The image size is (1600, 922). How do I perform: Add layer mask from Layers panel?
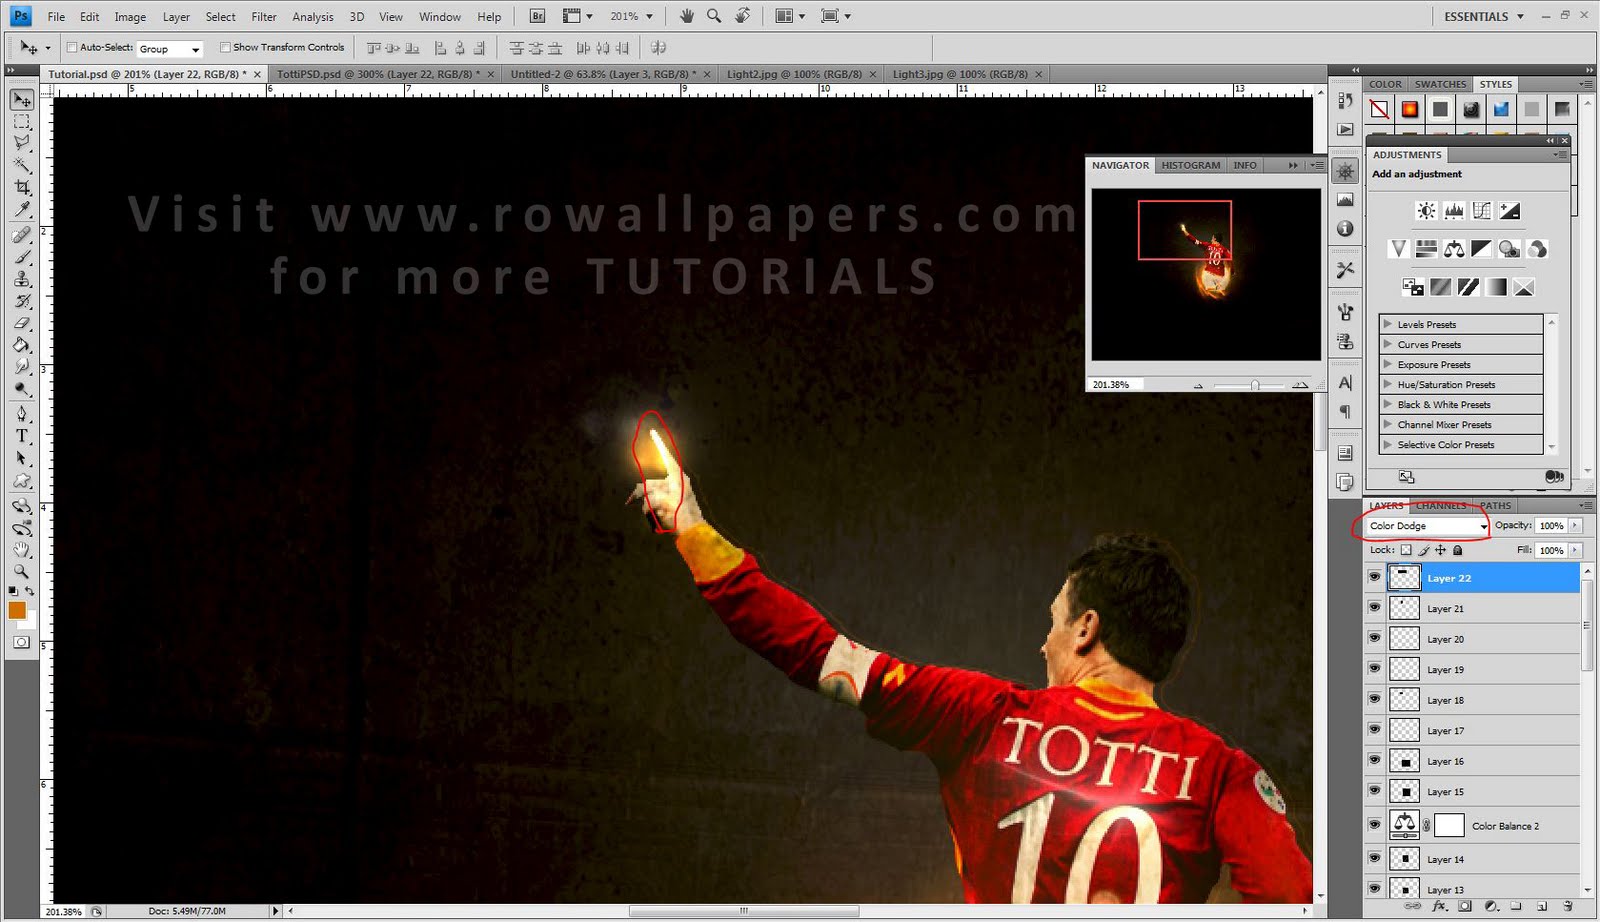[x=1465, y=907]
